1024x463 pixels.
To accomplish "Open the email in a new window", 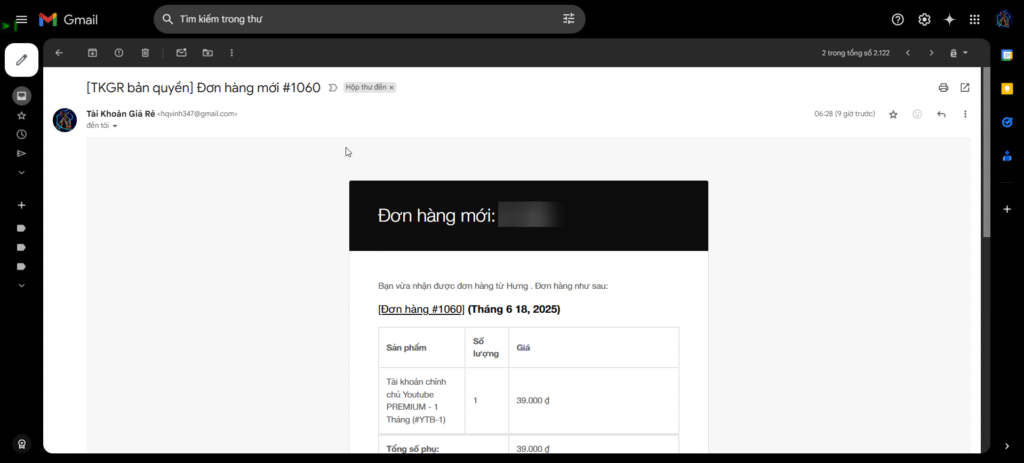I will point(965,88).
